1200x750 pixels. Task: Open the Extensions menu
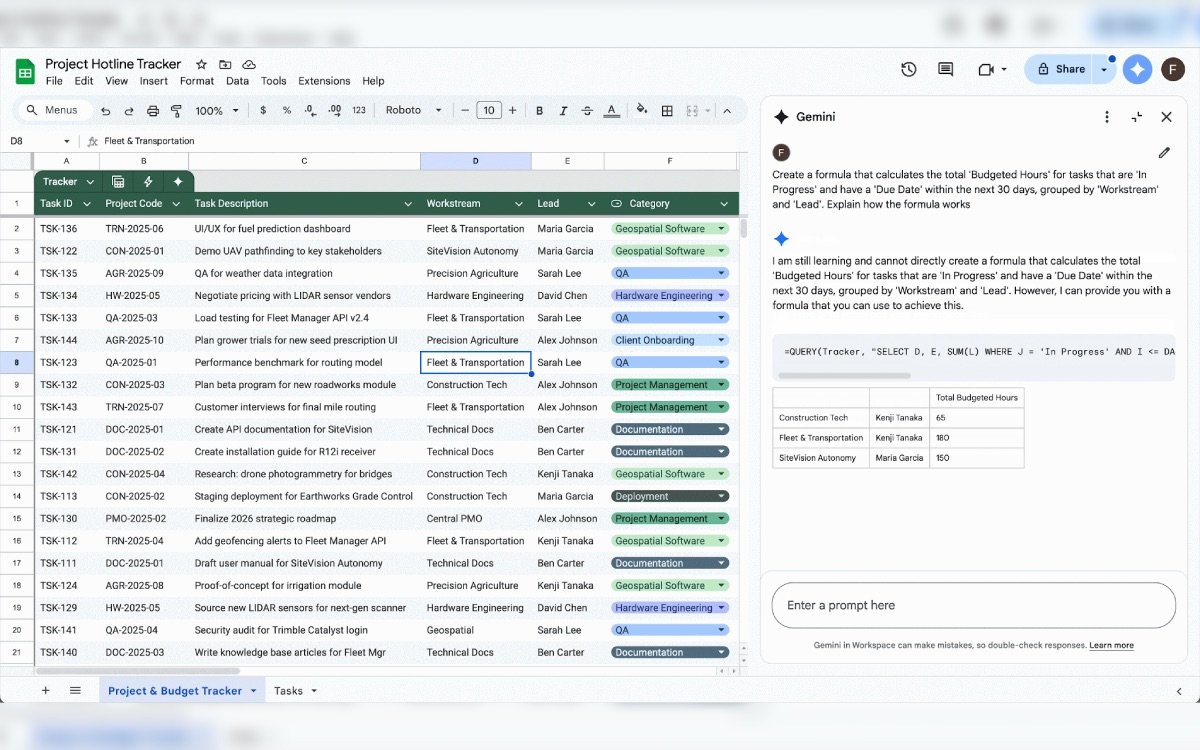click(324, 81)
